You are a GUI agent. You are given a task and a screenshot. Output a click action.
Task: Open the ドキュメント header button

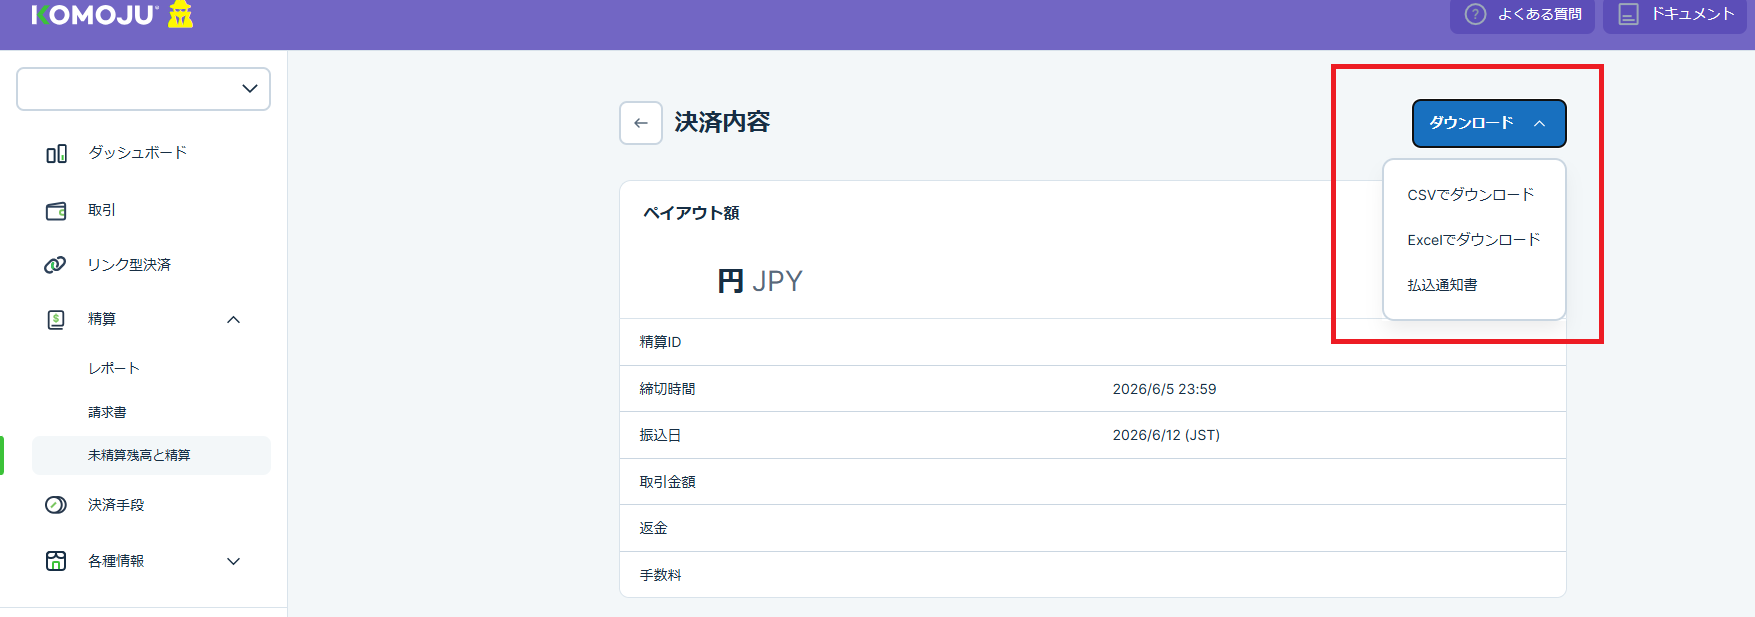(1675, 14)
